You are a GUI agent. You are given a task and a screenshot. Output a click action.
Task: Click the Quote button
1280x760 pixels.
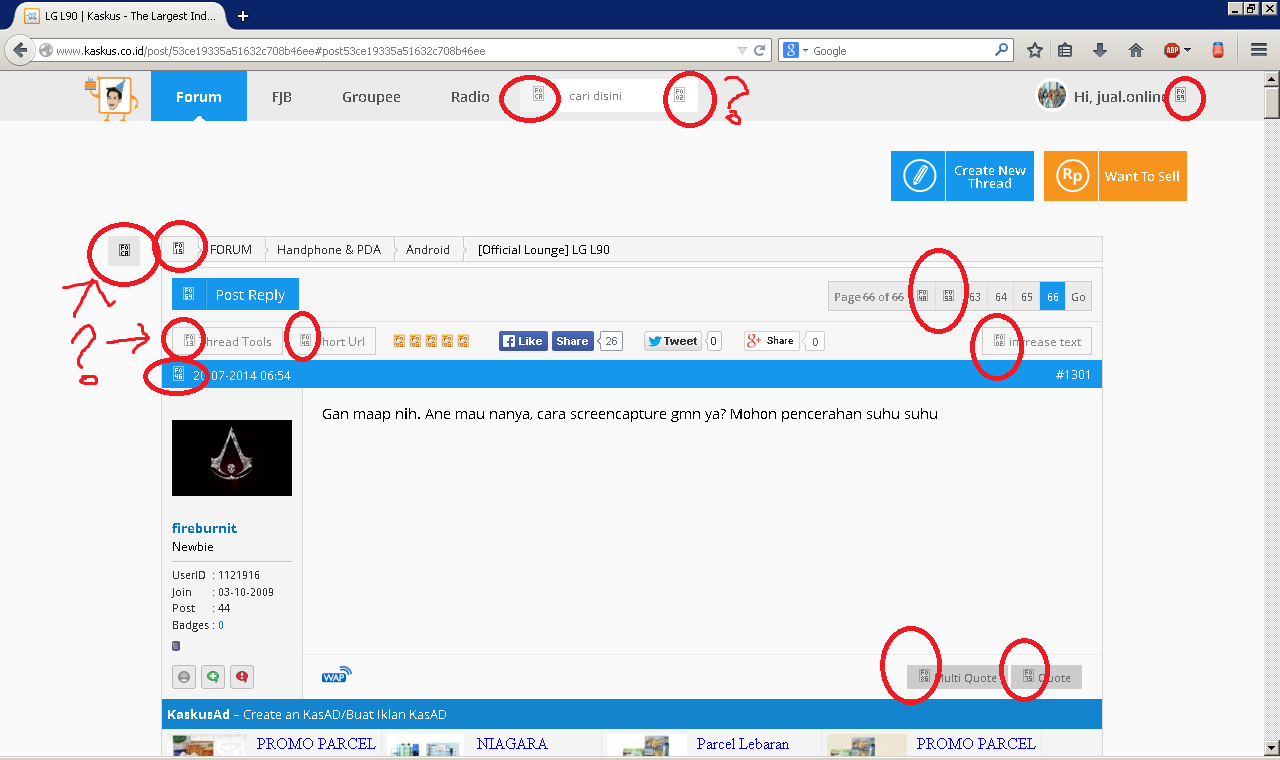[1046, 677]
